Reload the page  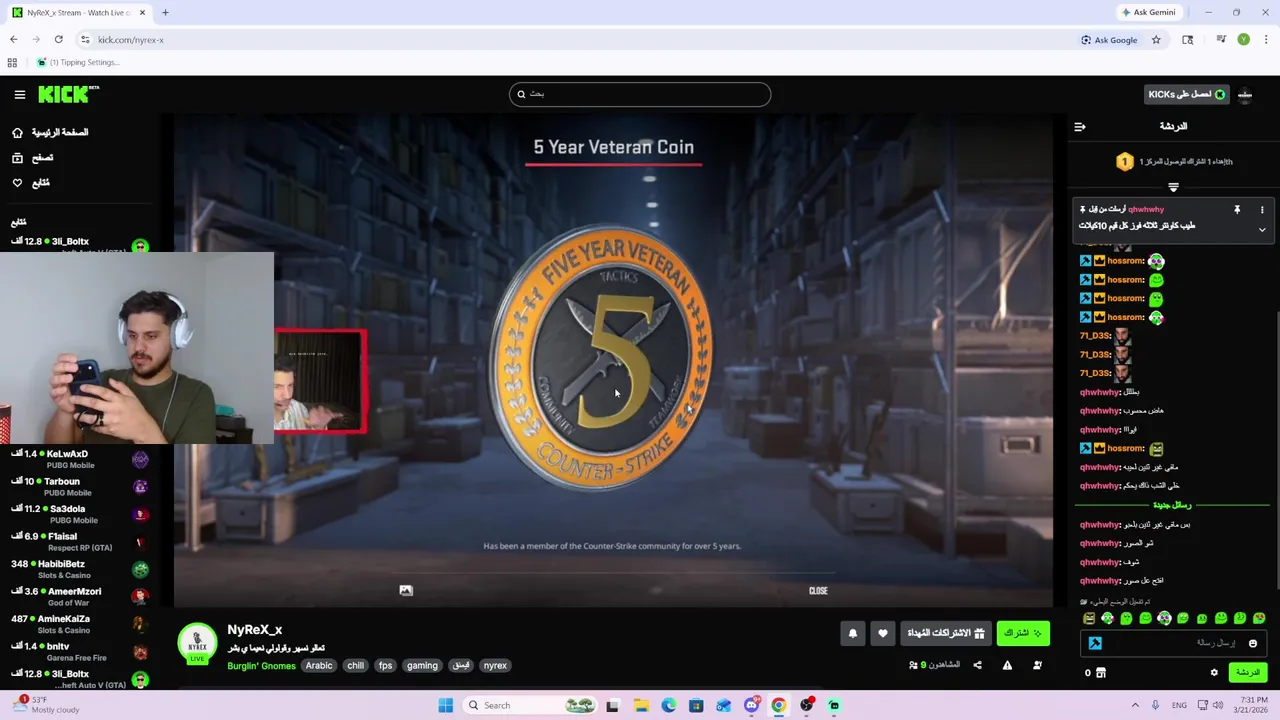[x=58, y=40]
